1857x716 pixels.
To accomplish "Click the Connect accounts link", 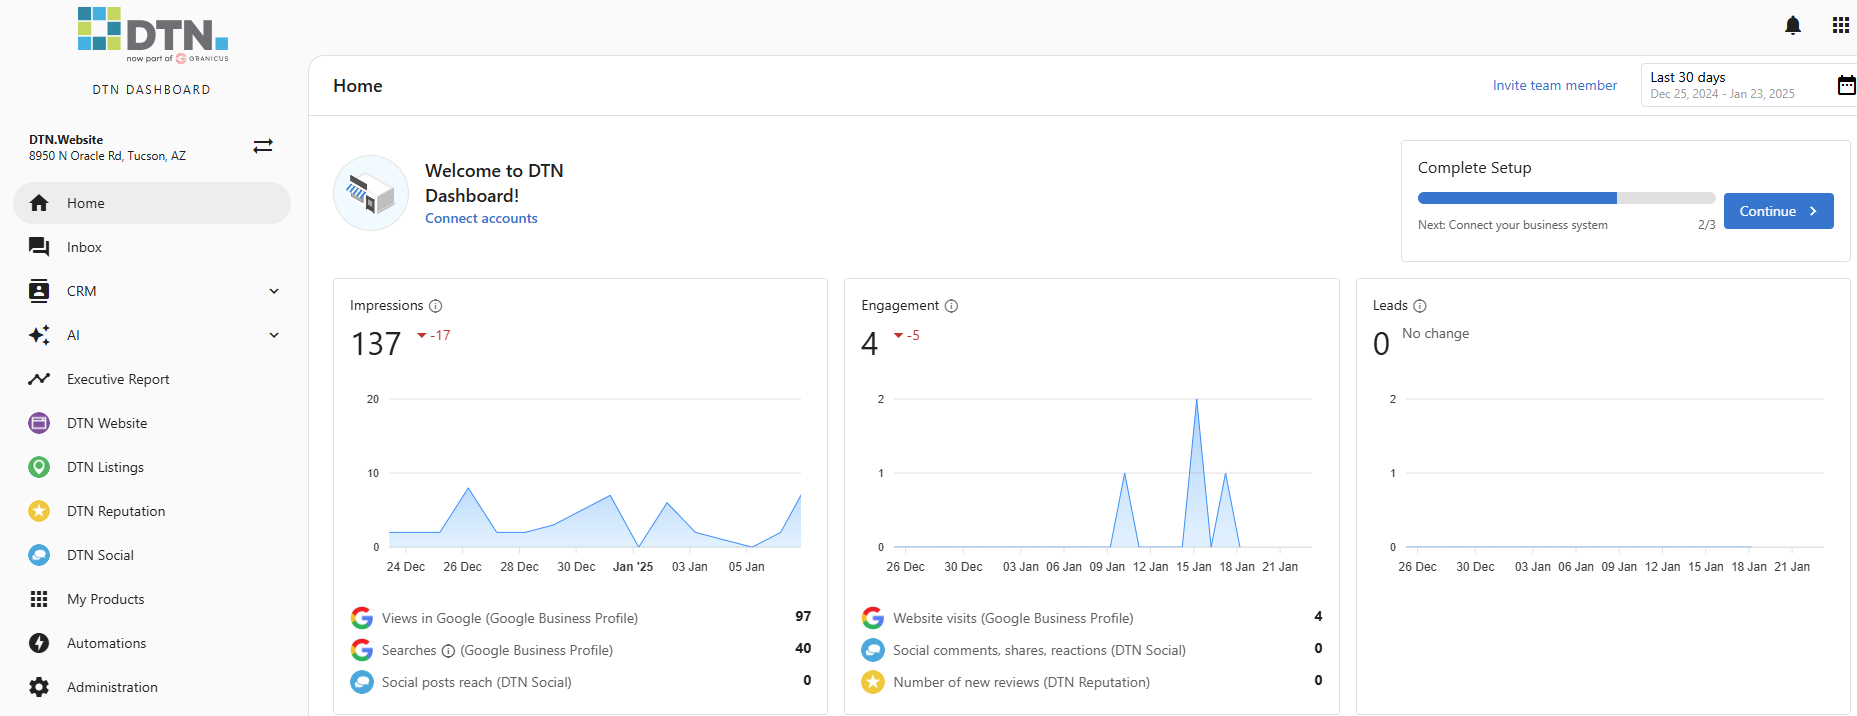I will pyautogui.click(x=481, y=218).
